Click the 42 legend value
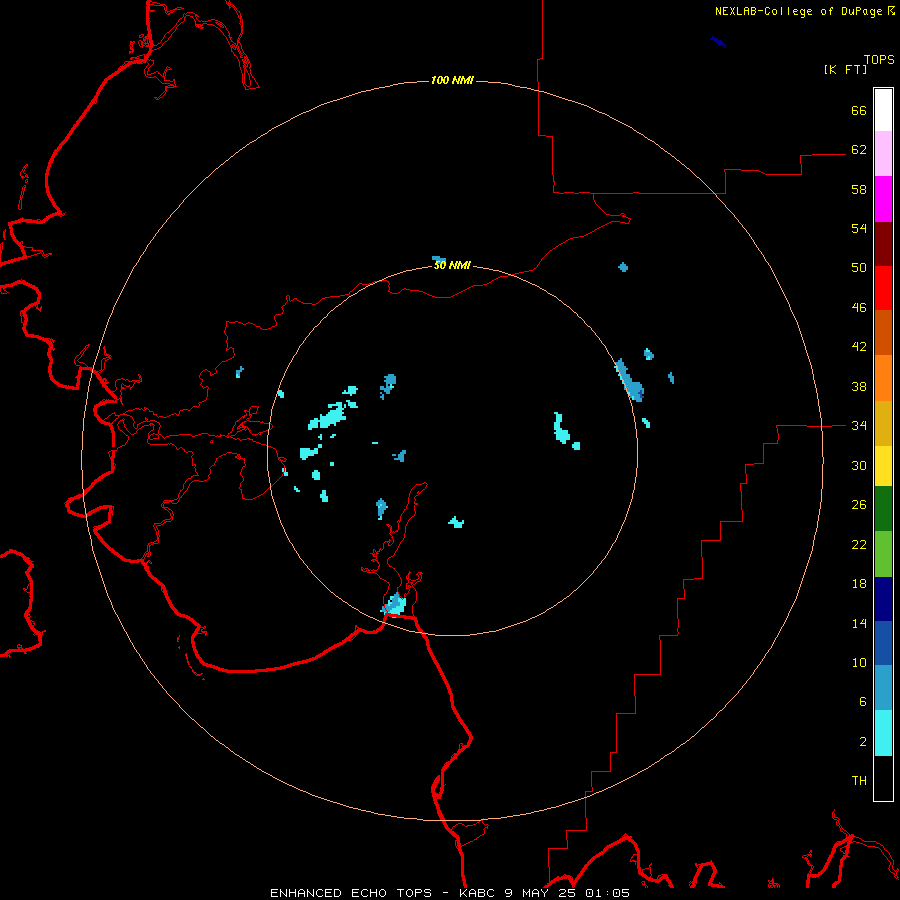 tap(859, 347)
